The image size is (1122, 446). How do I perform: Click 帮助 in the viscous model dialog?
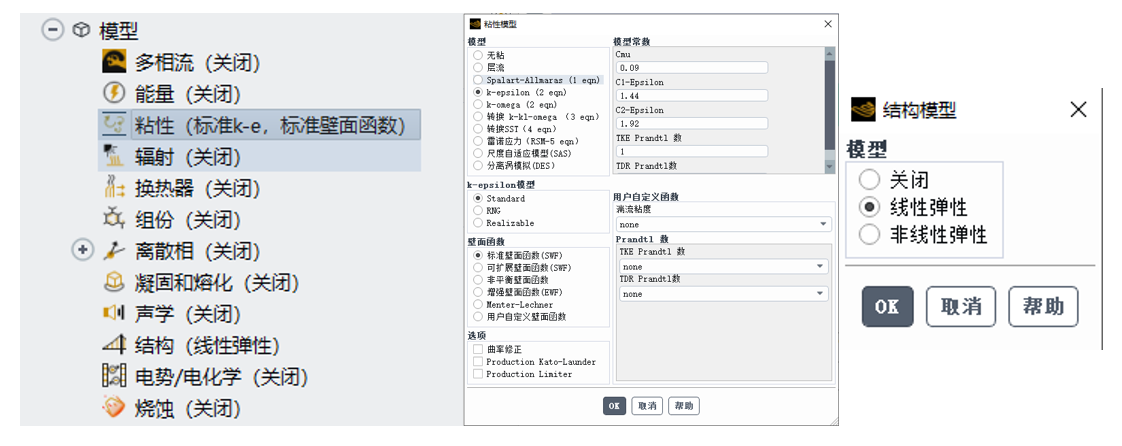tap(684, 406)
